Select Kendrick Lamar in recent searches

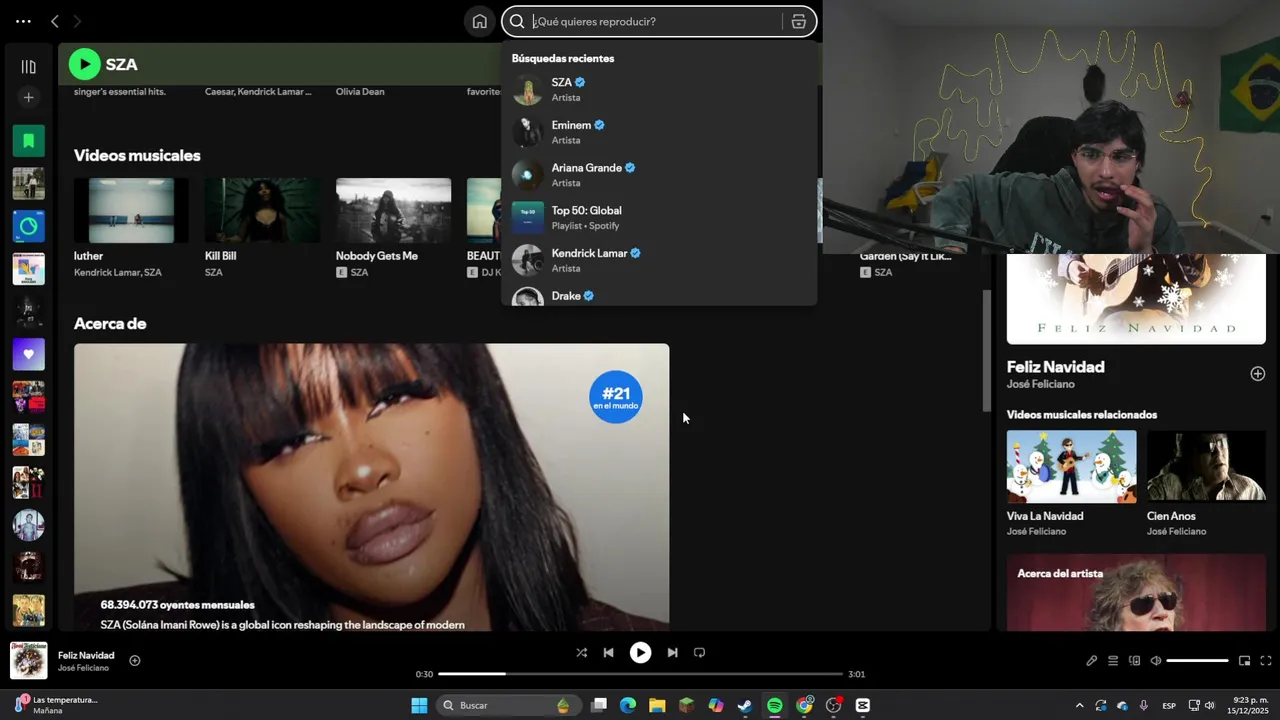(659, 260)
